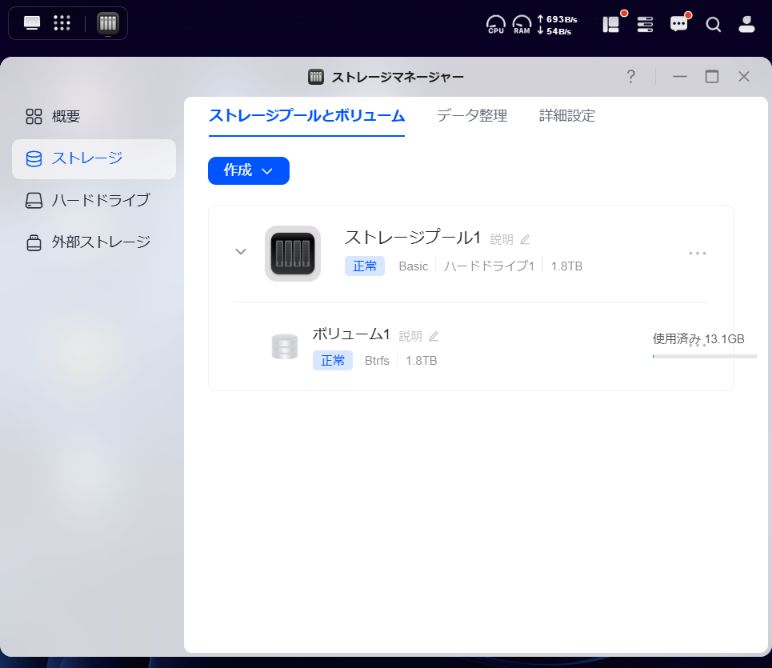The height and width of the screenshot is (668, 772).
Task: Open the CPU usage monitor gauge
Action: [x=496, y=24]
